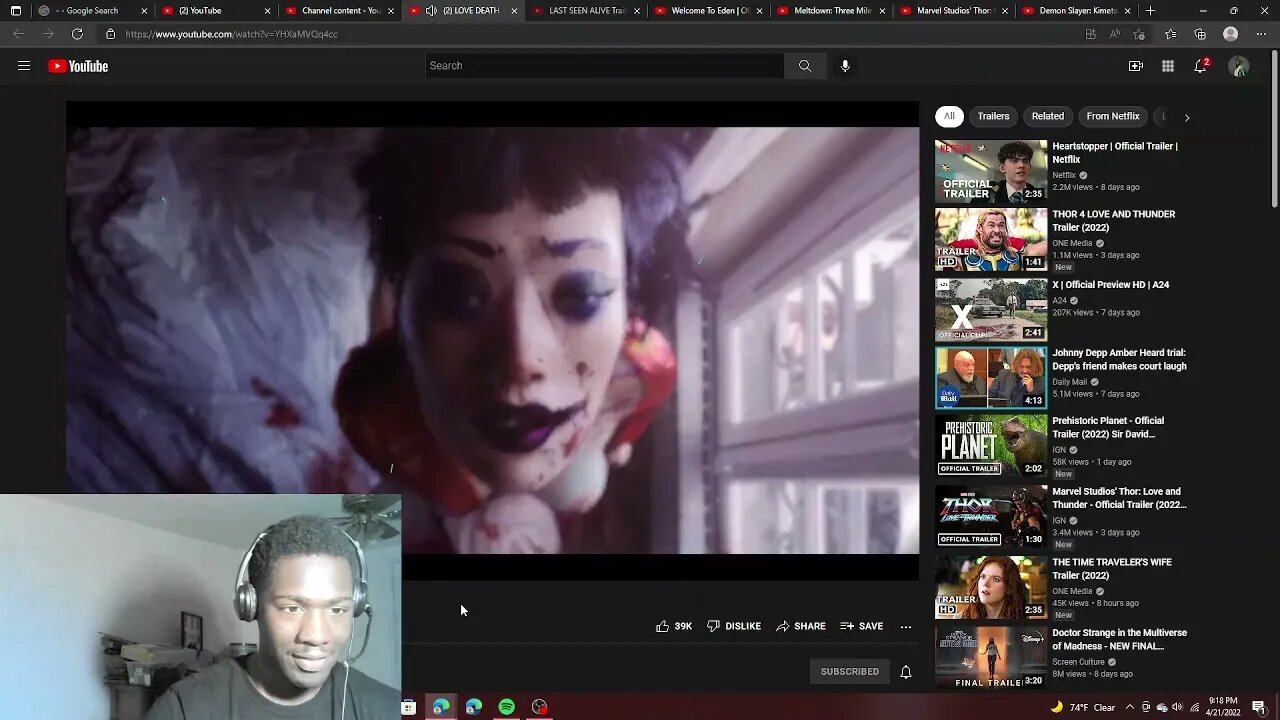Click the Subscribed button

pyautogui.click(x=850, y=672)
